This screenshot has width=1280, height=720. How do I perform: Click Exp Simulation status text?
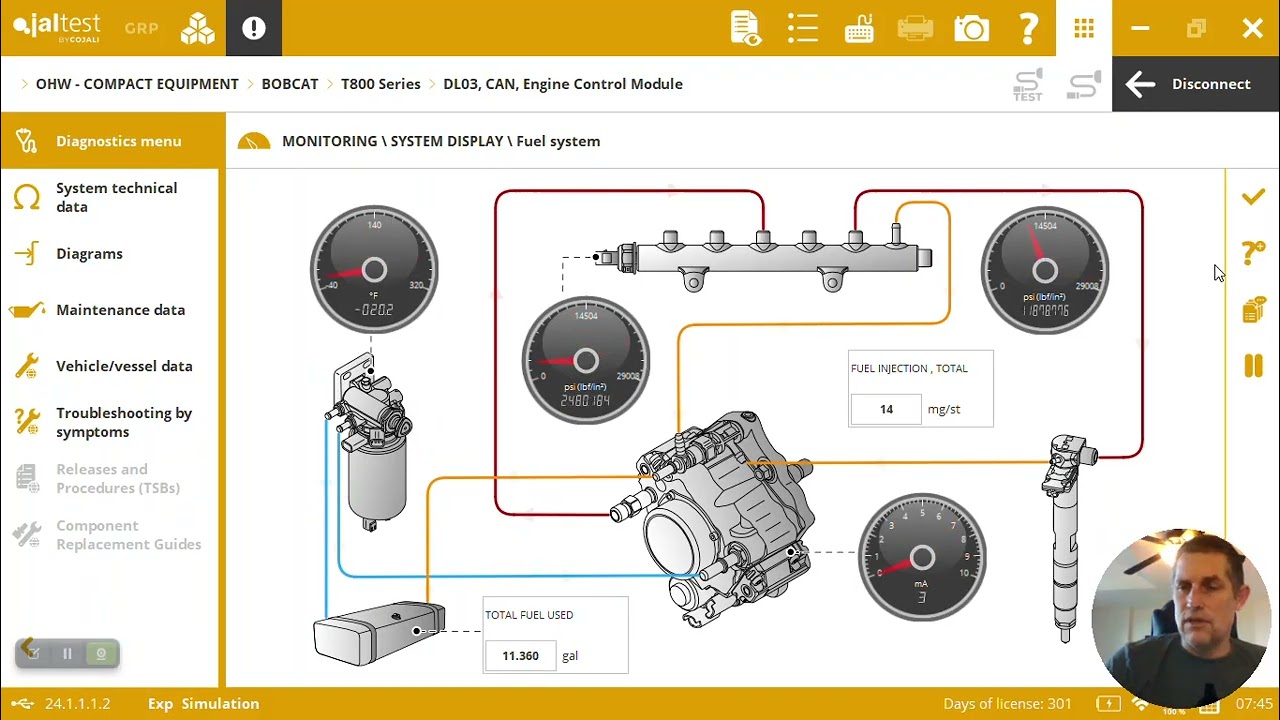[x=203, y=704]
